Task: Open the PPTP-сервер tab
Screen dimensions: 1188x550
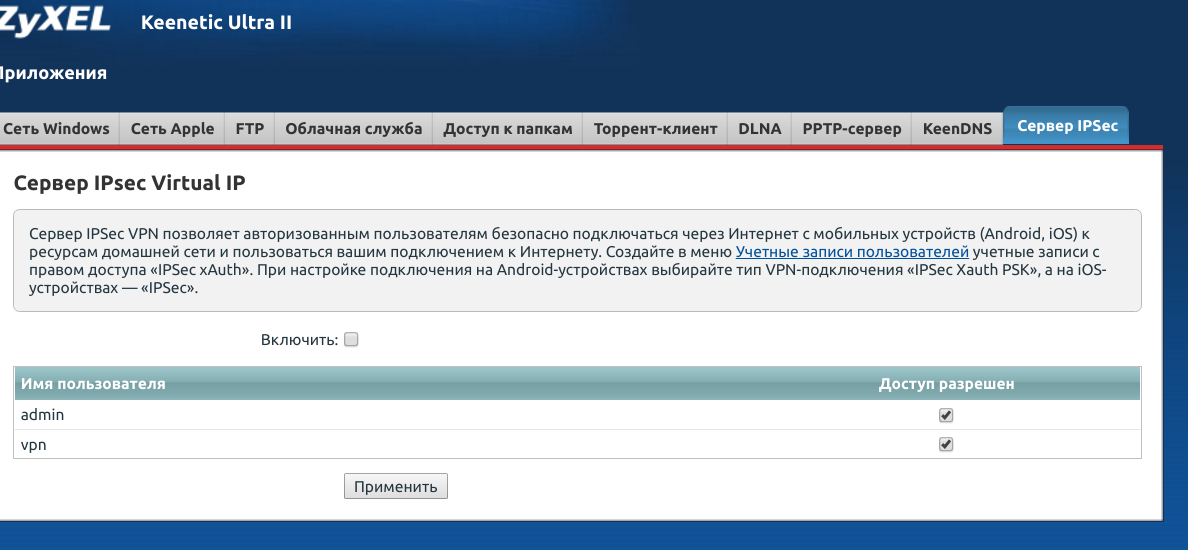Action: [852, 129]
